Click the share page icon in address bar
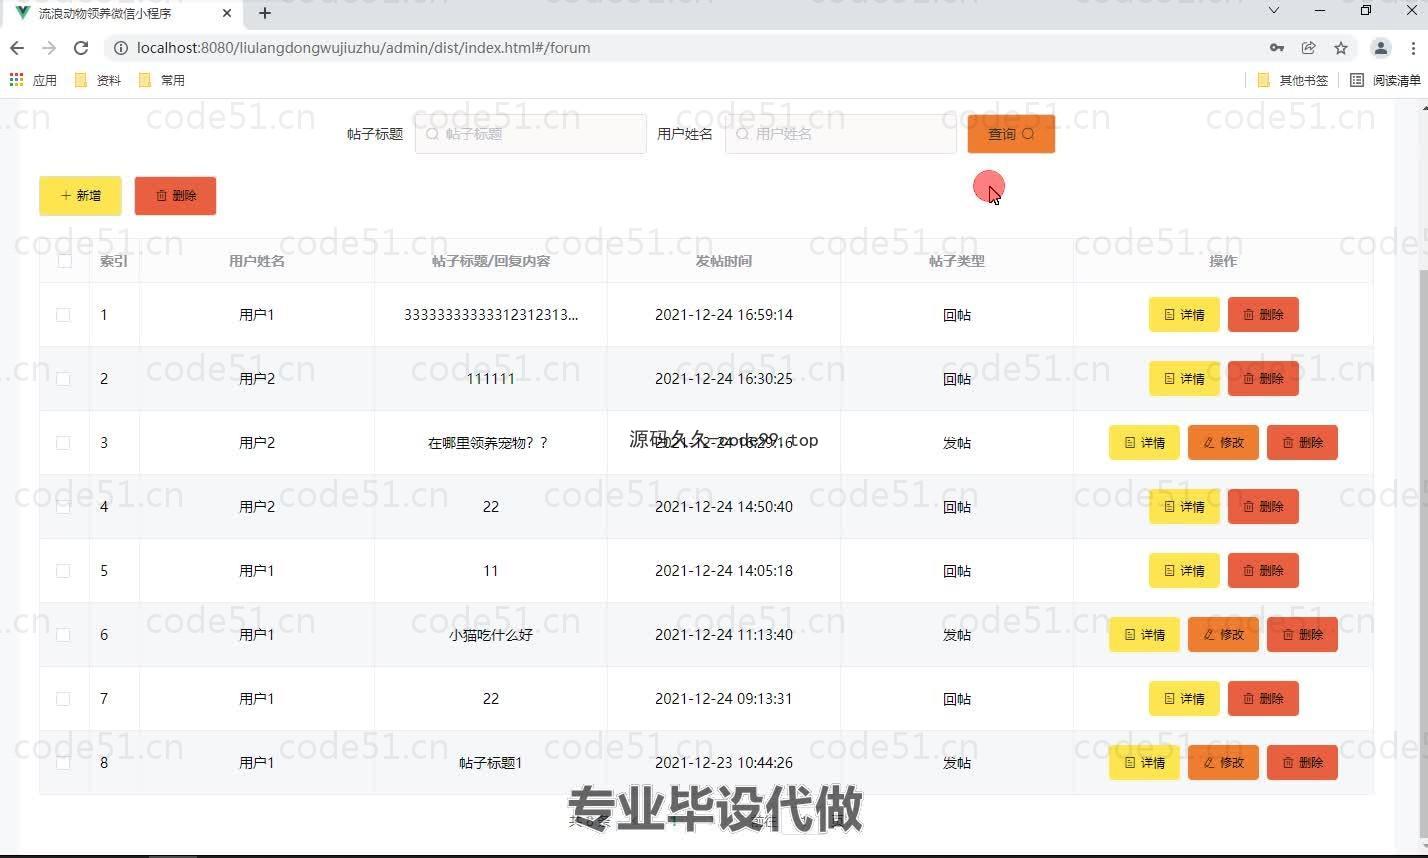Screen dimensions: 1428x858 coord(1308,48)
